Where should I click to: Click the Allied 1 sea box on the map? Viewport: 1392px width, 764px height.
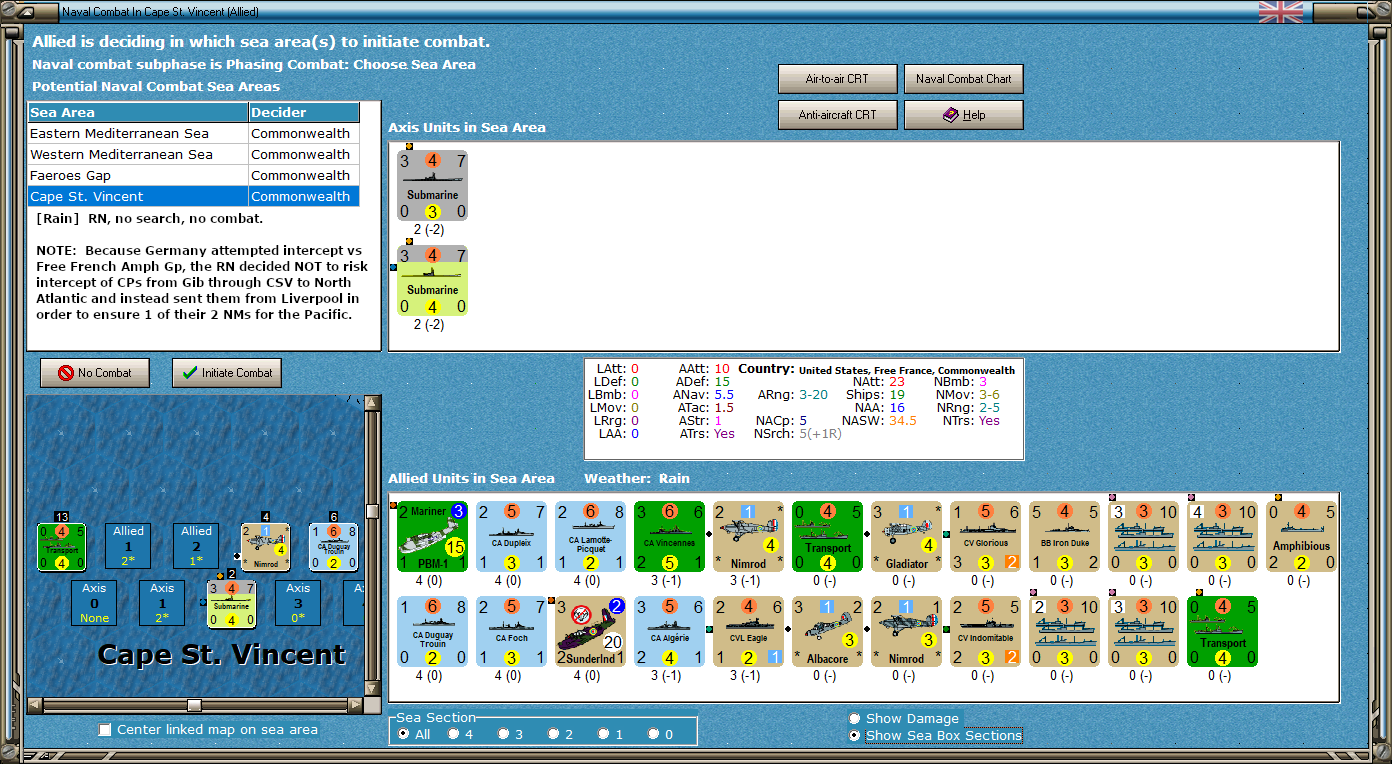click(128, 547)
